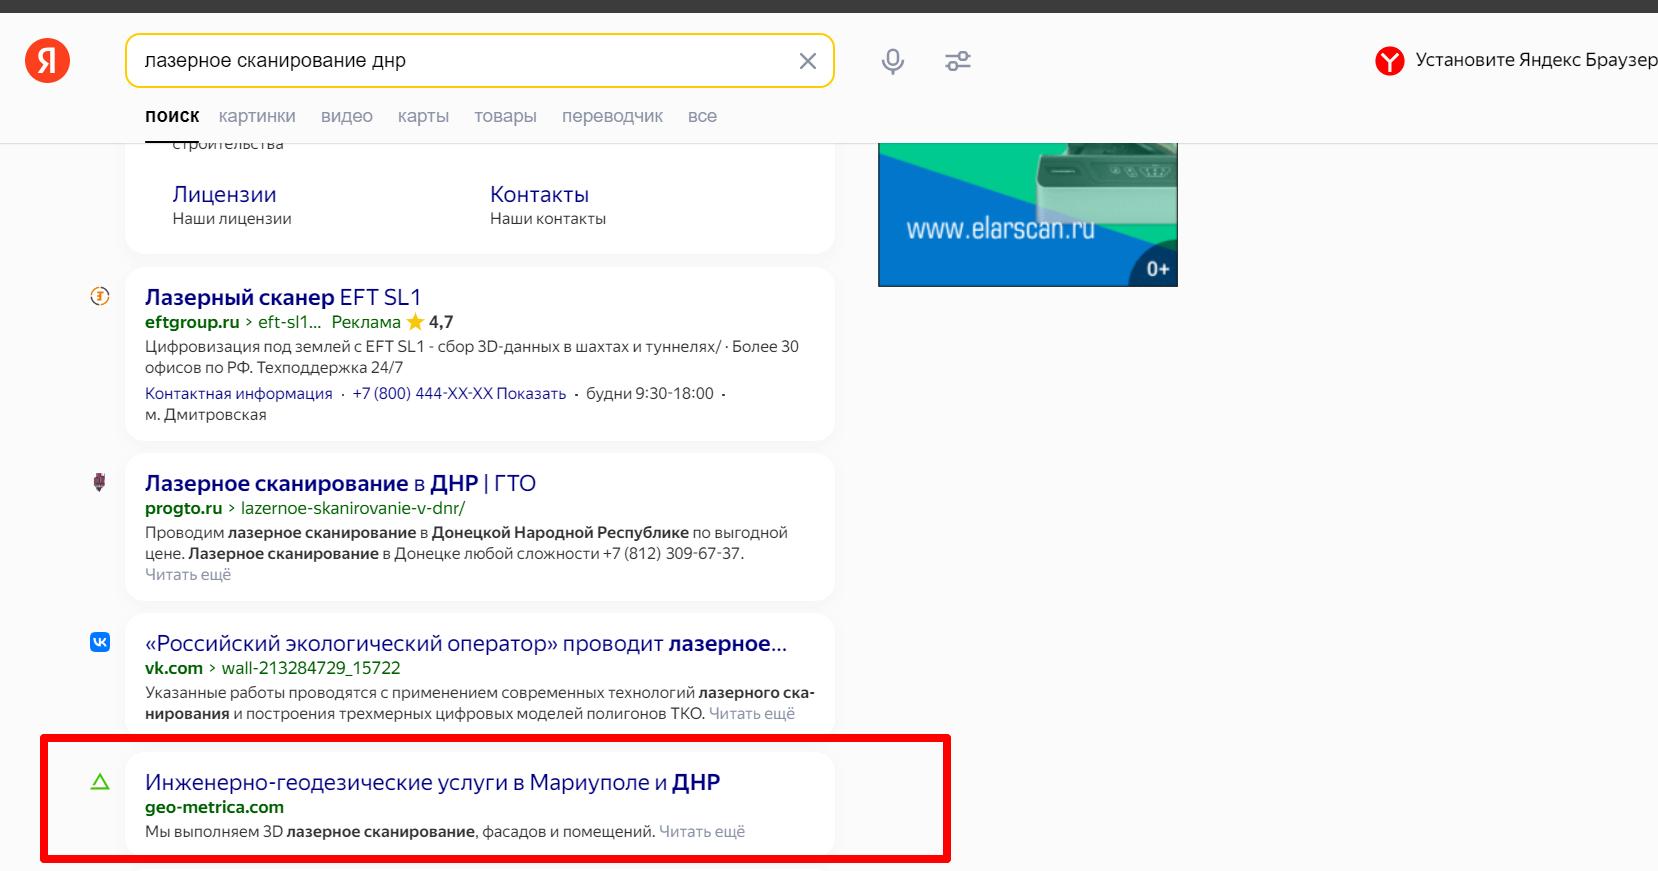The image size is (1658, 871).
Task: Start voice search with microphone icon
Action: (x=893, y=61)
